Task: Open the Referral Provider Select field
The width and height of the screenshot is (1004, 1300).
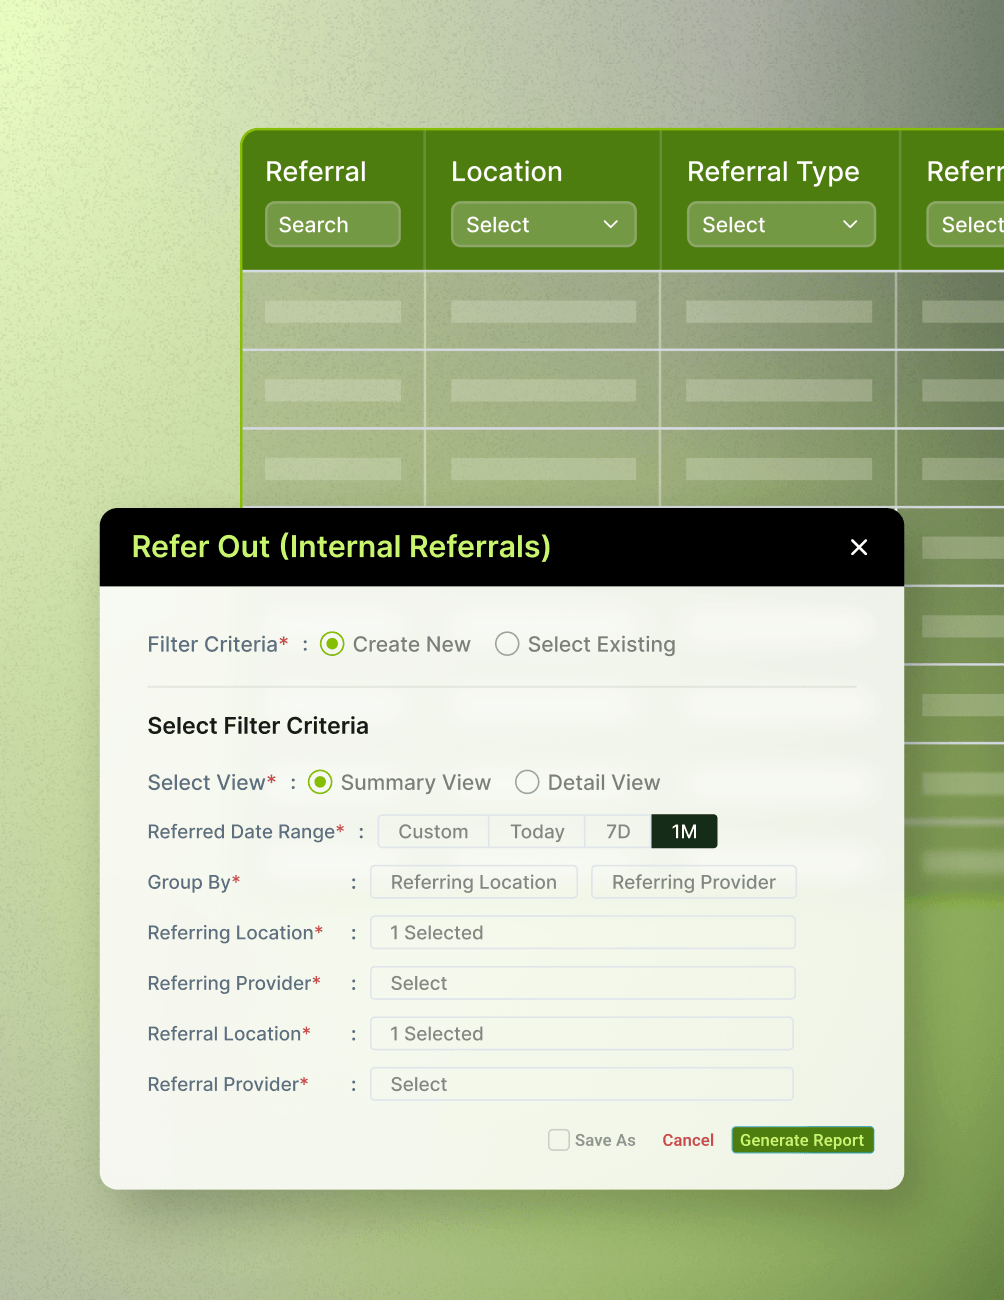Action: pos(582,1084)
